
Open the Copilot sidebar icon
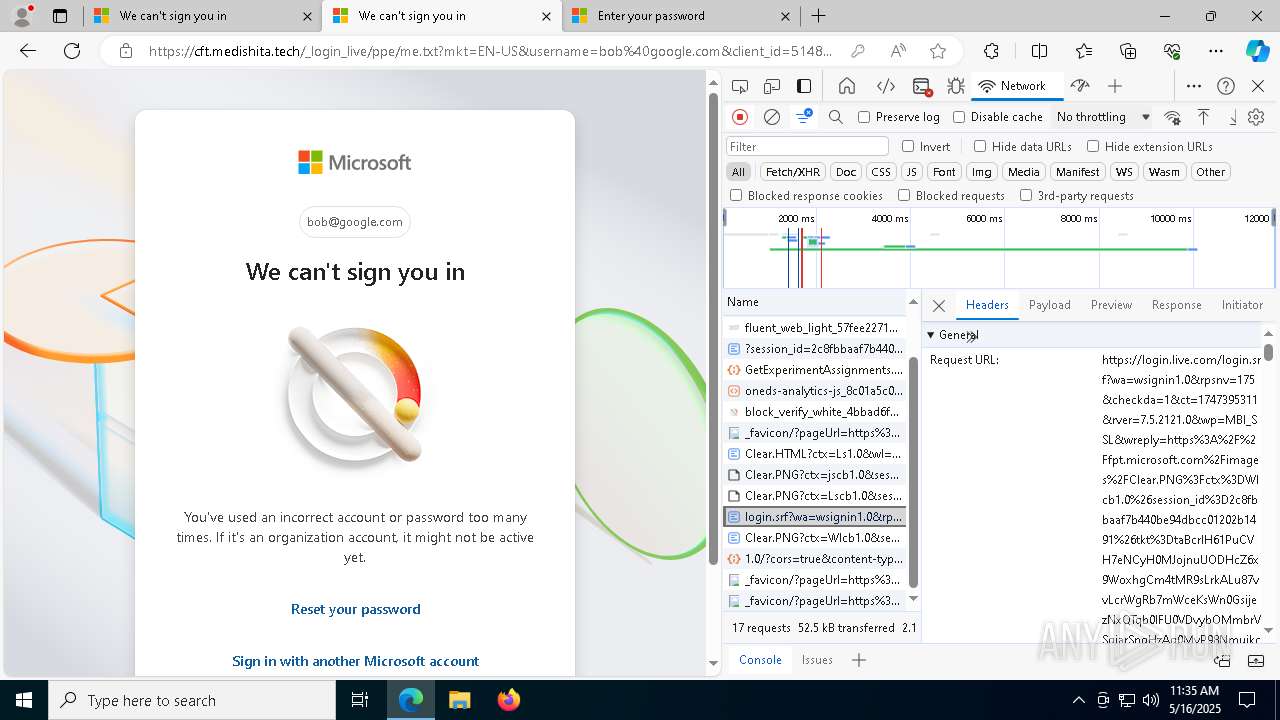tap(1257, 51)
